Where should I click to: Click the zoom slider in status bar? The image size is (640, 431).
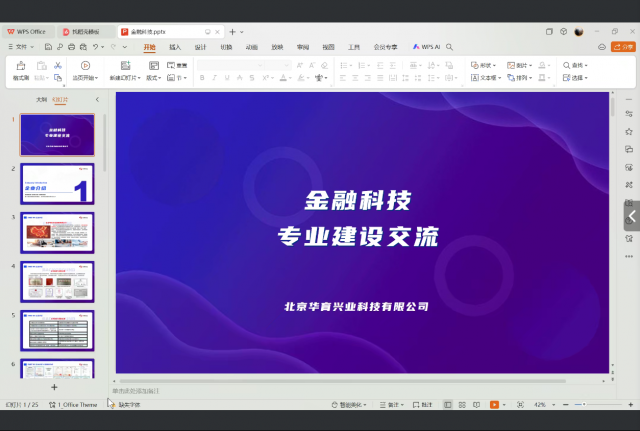(585, 404)
